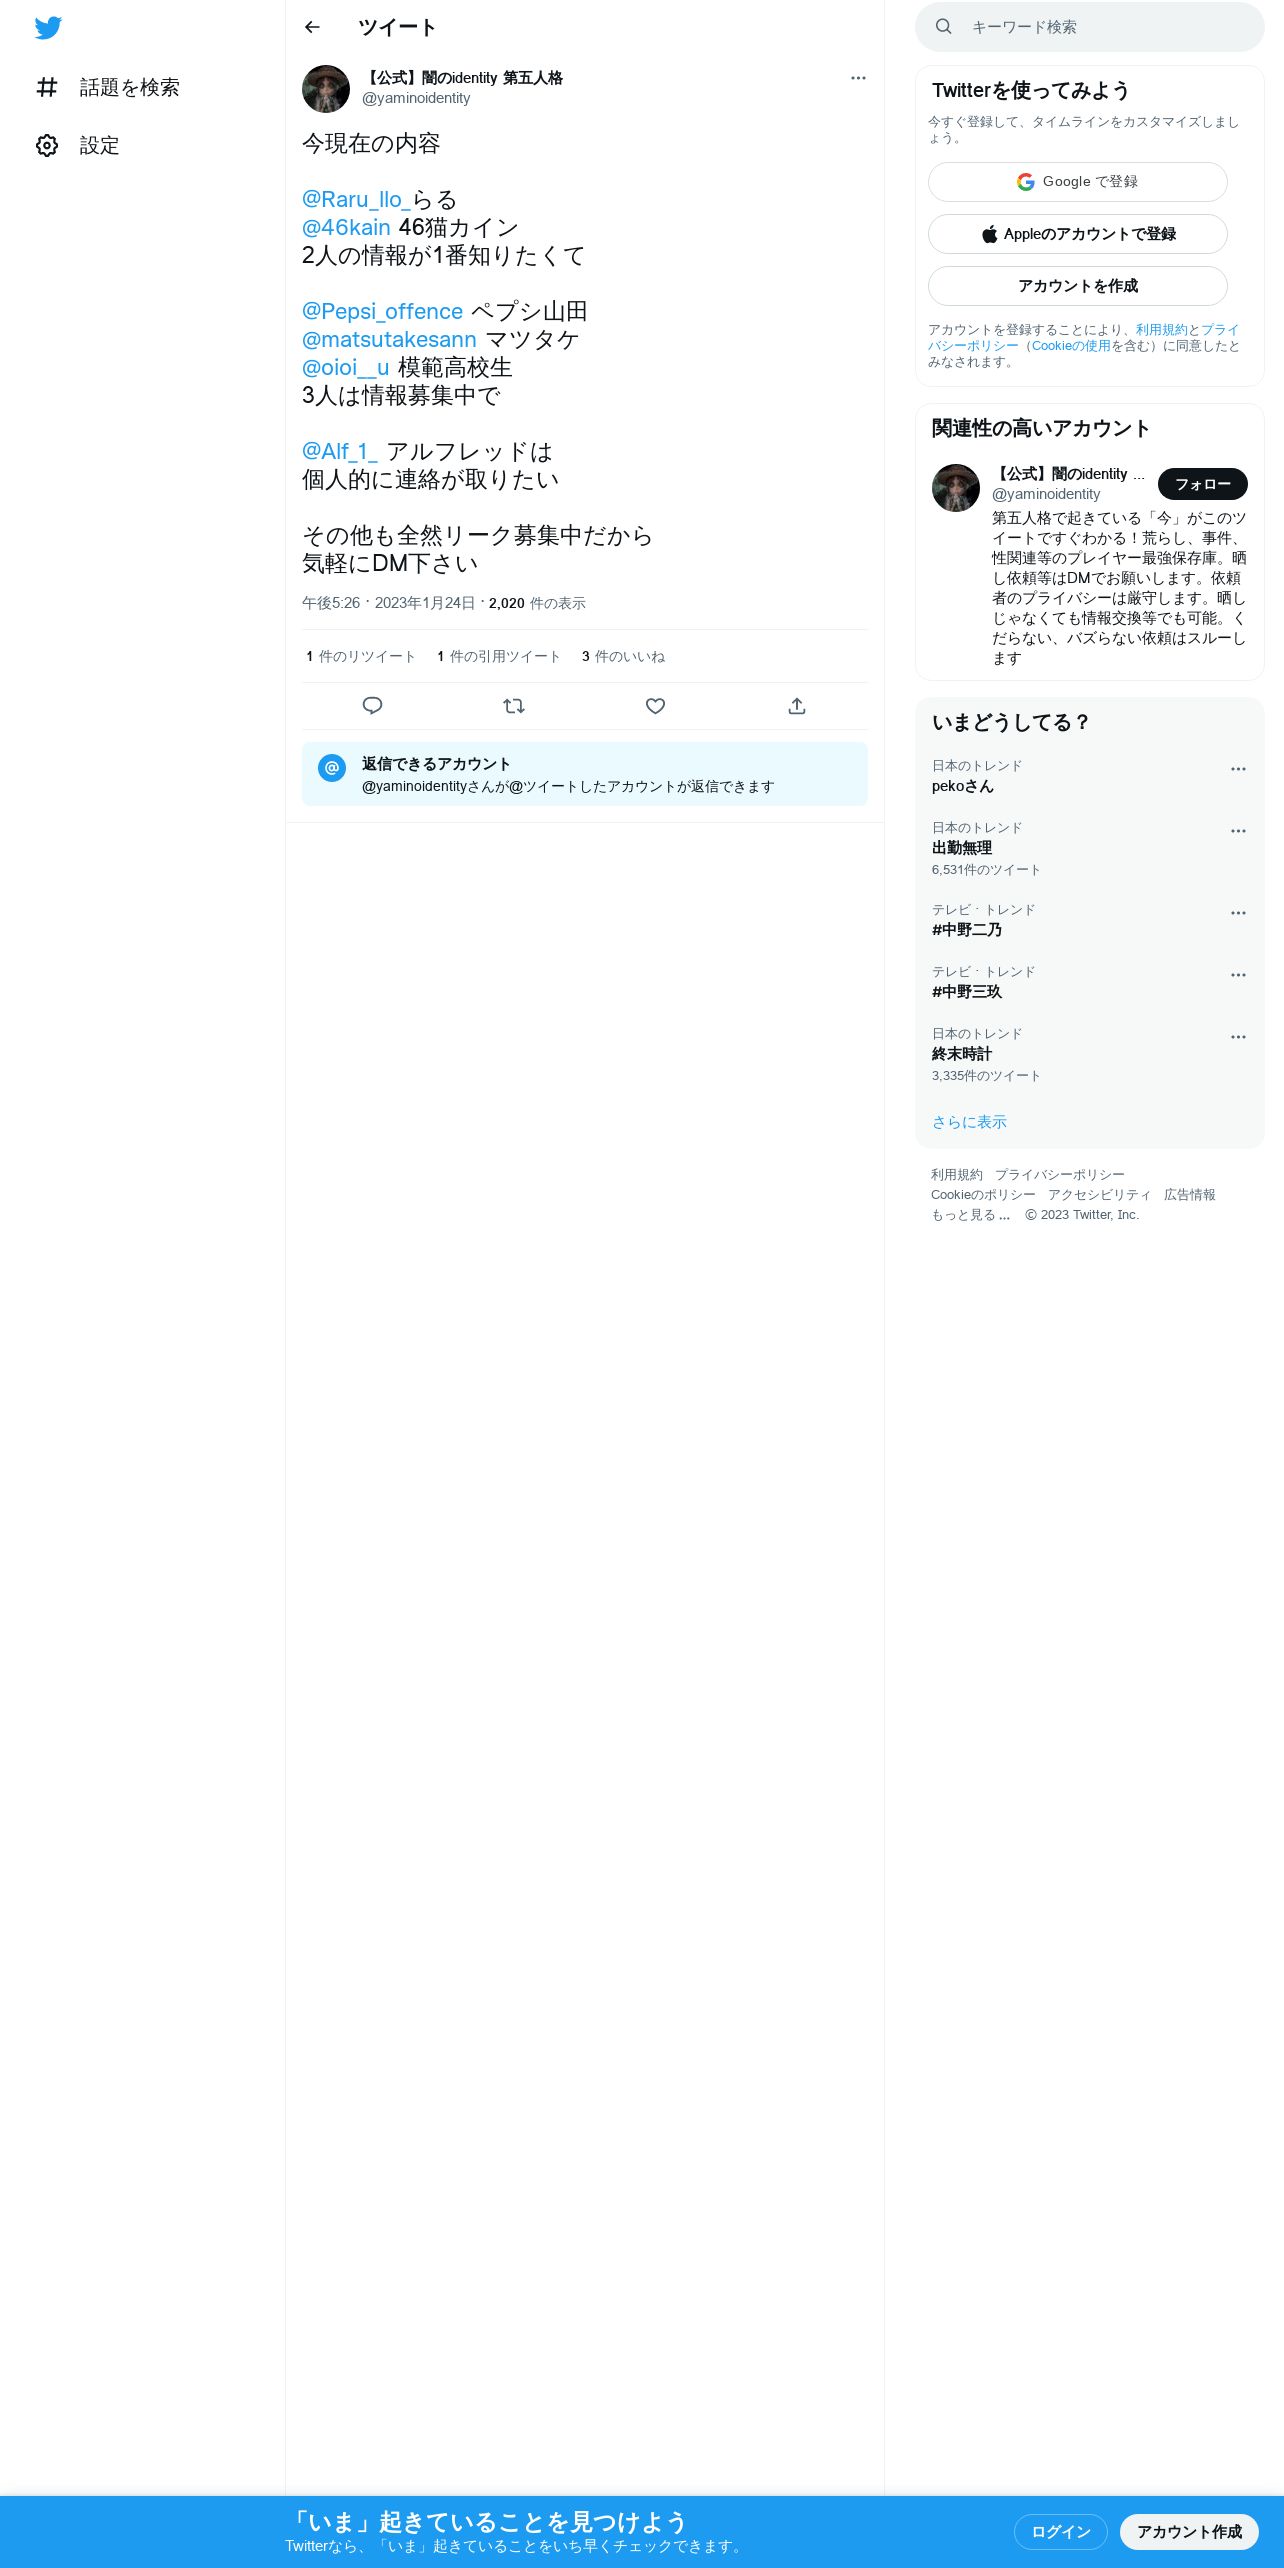Open related account name 【公式】闇のidentity

click(1068, 474)
